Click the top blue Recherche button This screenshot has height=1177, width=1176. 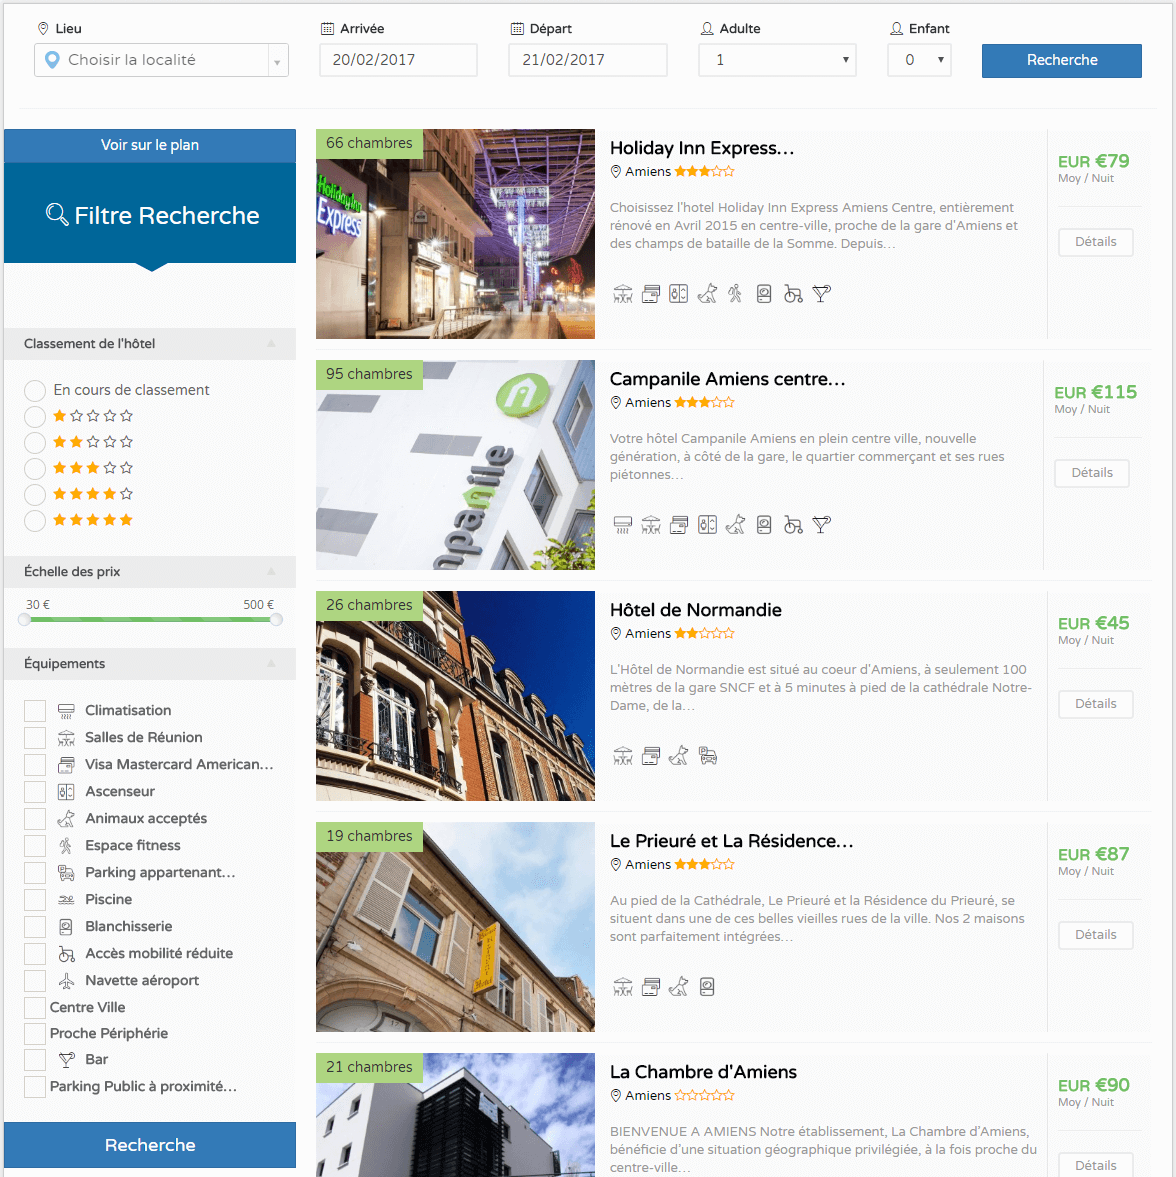(1062, 61)
